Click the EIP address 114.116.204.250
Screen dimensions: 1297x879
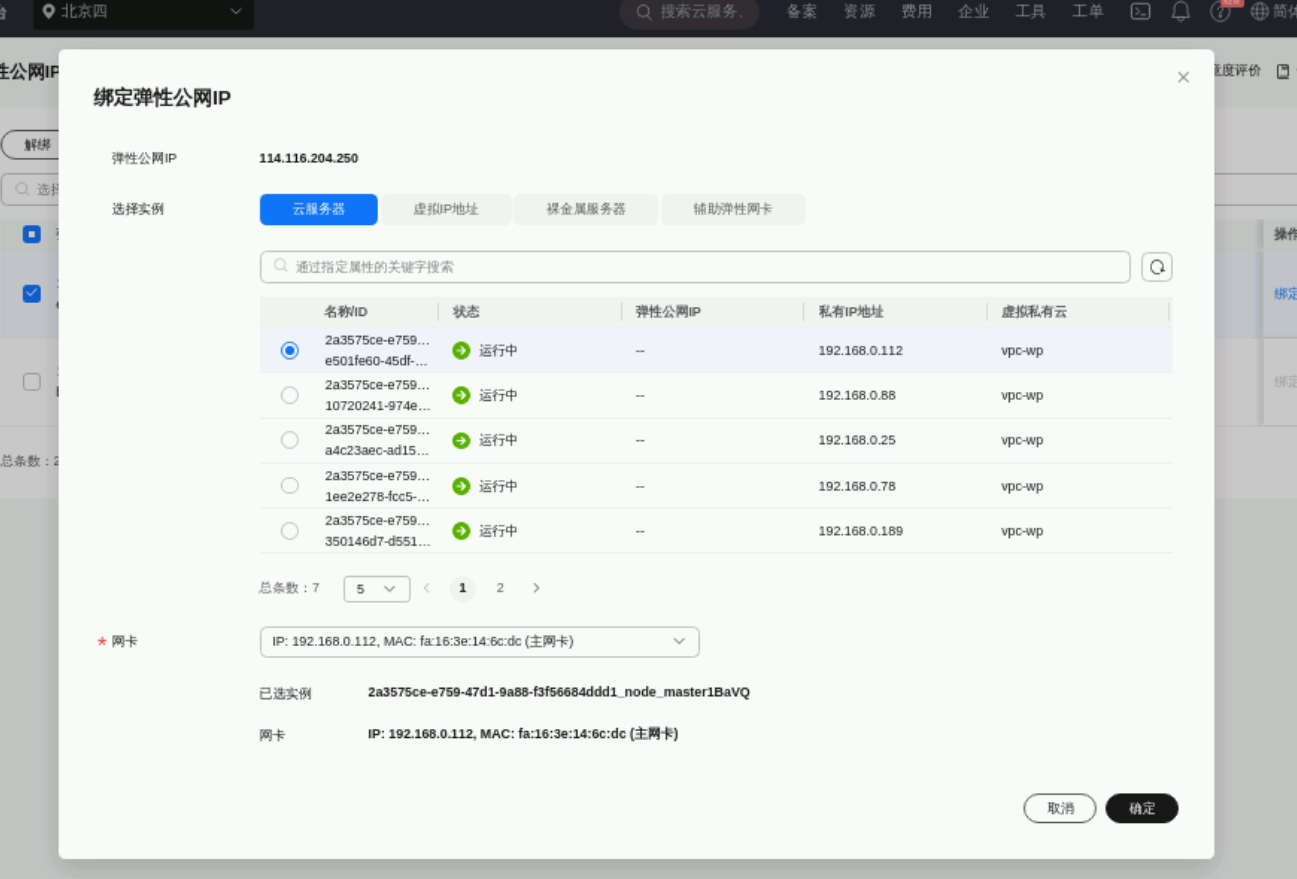point(308,158)
